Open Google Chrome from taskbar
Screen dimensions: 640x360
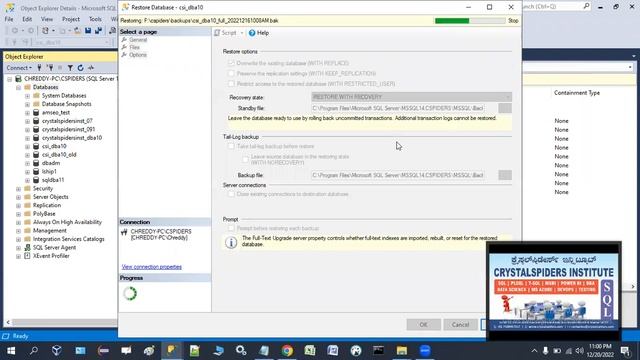[x=287, y=351]
